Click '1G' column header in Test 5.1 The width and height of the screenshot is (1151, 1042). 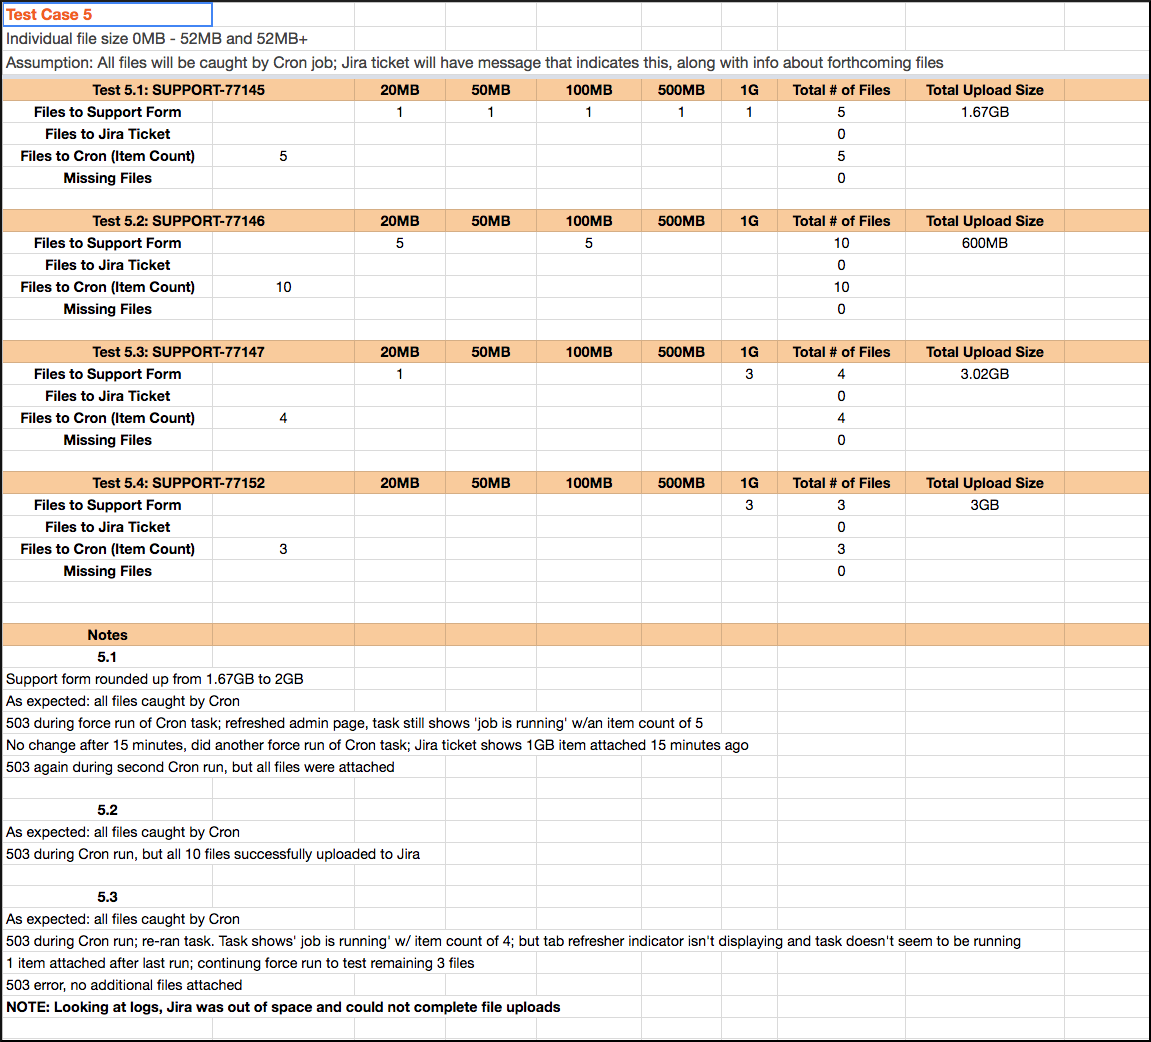tap(749, 90)
